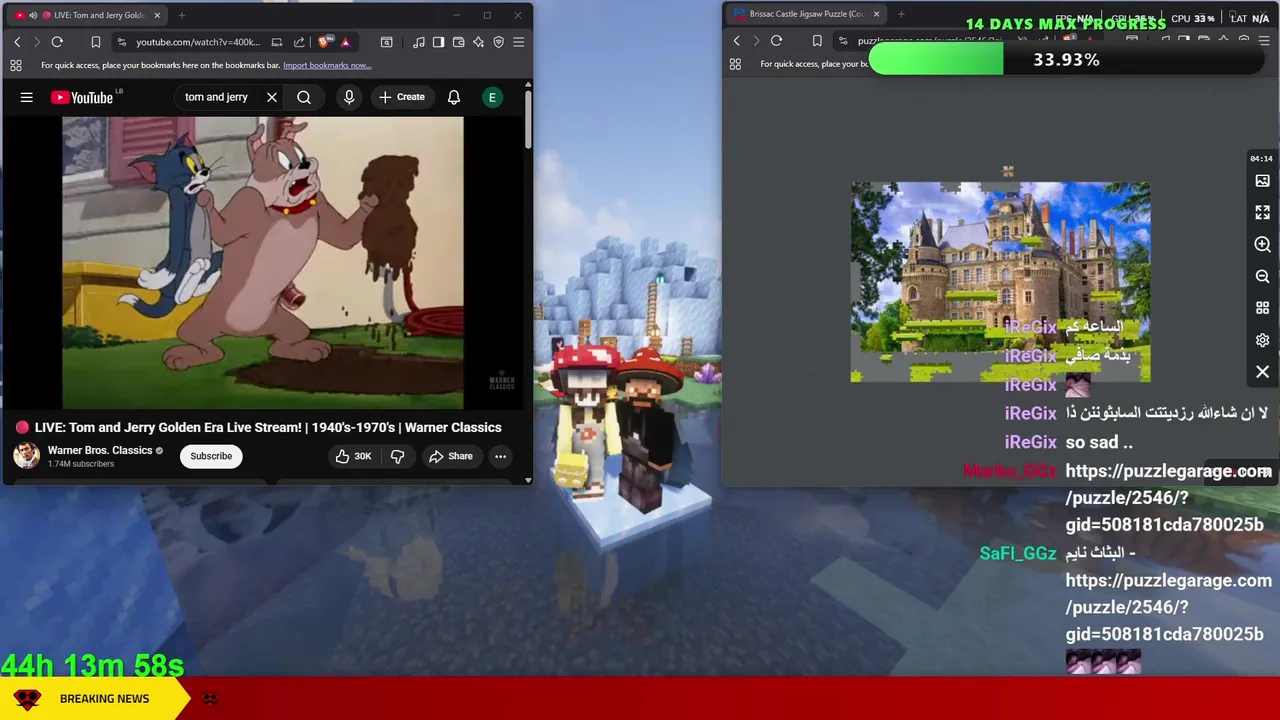Zoom in on the puzzle

1263,245
